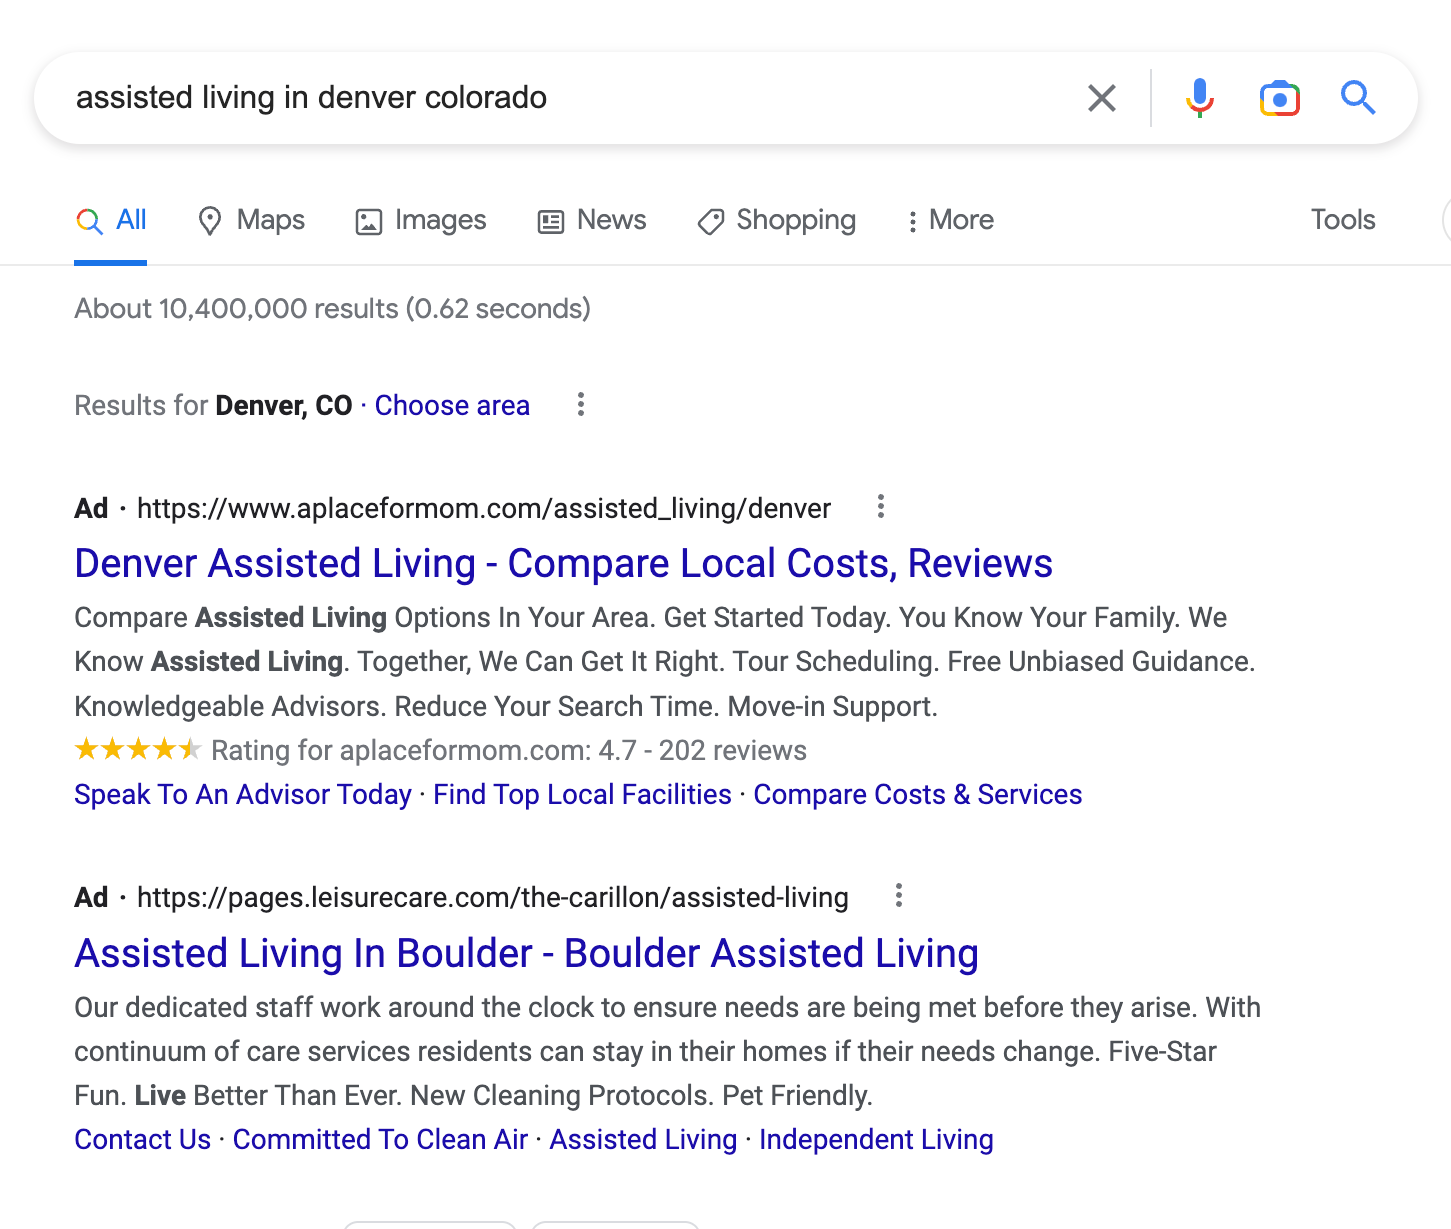1451x1229 pixels.
Task: Select the All tab
Action: tap(111, 220)
